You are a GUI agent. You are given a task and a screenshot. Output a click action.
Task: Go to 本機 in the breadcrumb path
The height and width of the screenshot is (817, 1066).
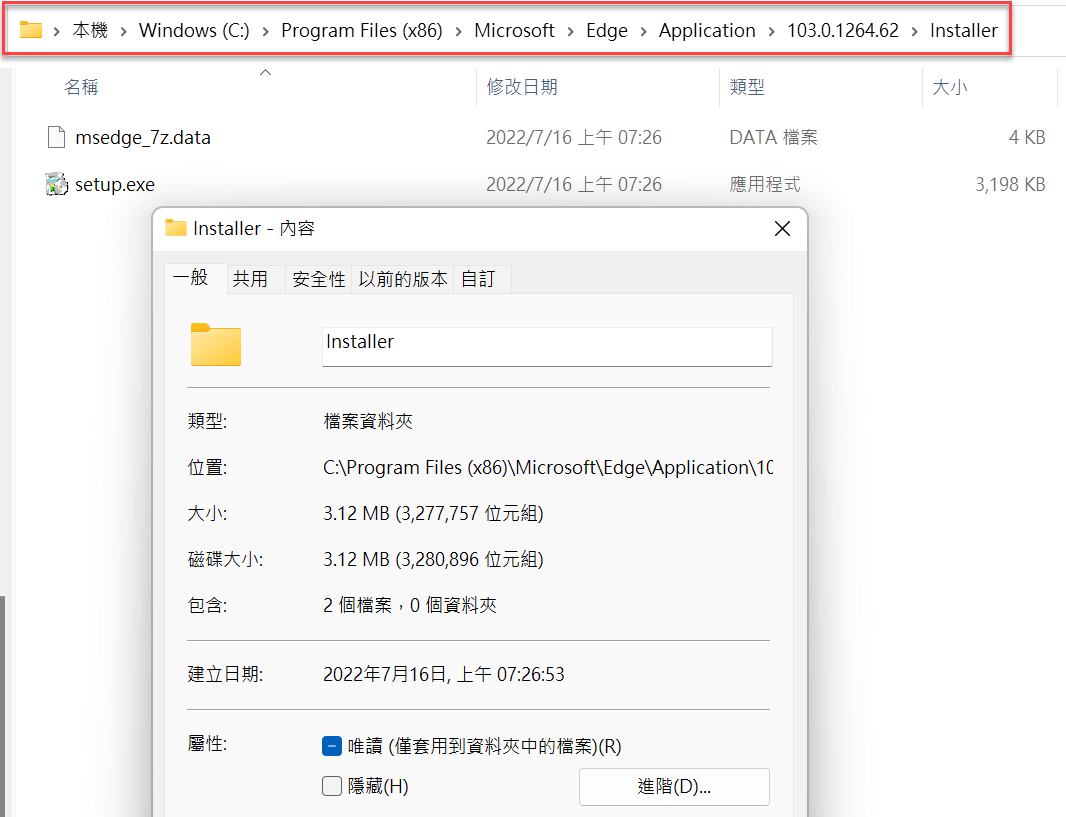(x=90, y=30)
